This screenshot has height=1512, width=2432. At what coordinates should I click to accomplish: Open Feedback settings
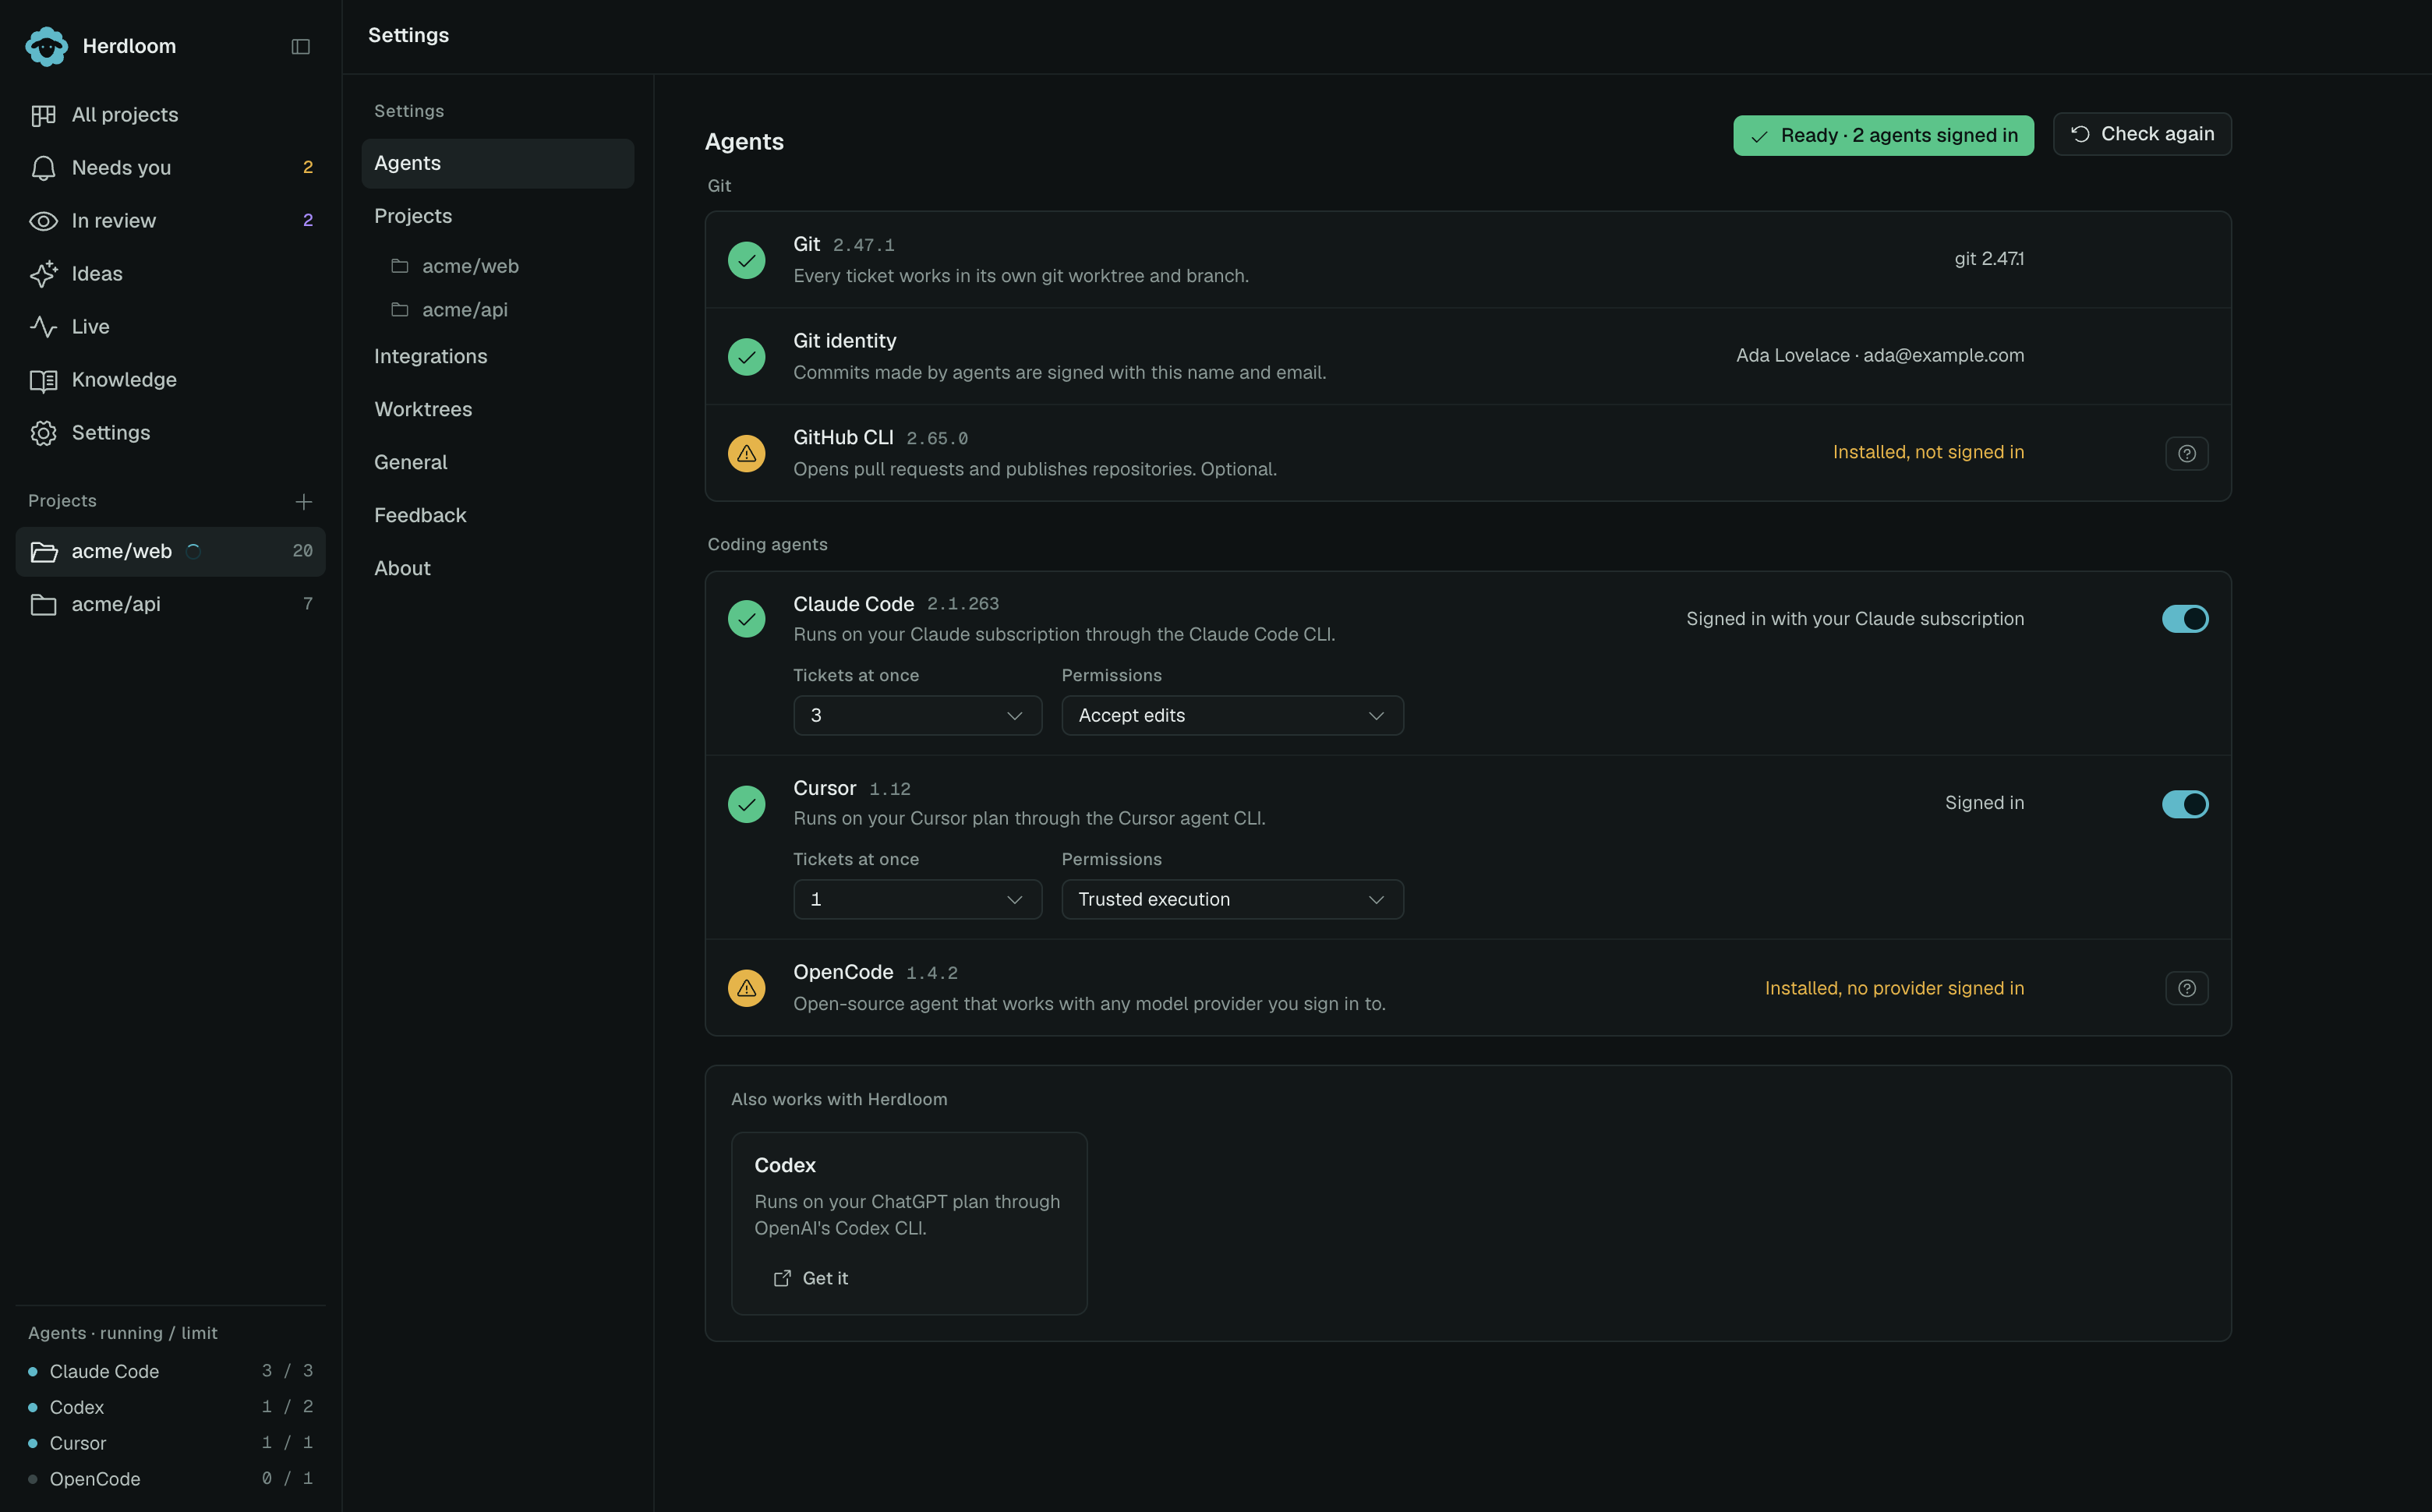tap(497, 516)
